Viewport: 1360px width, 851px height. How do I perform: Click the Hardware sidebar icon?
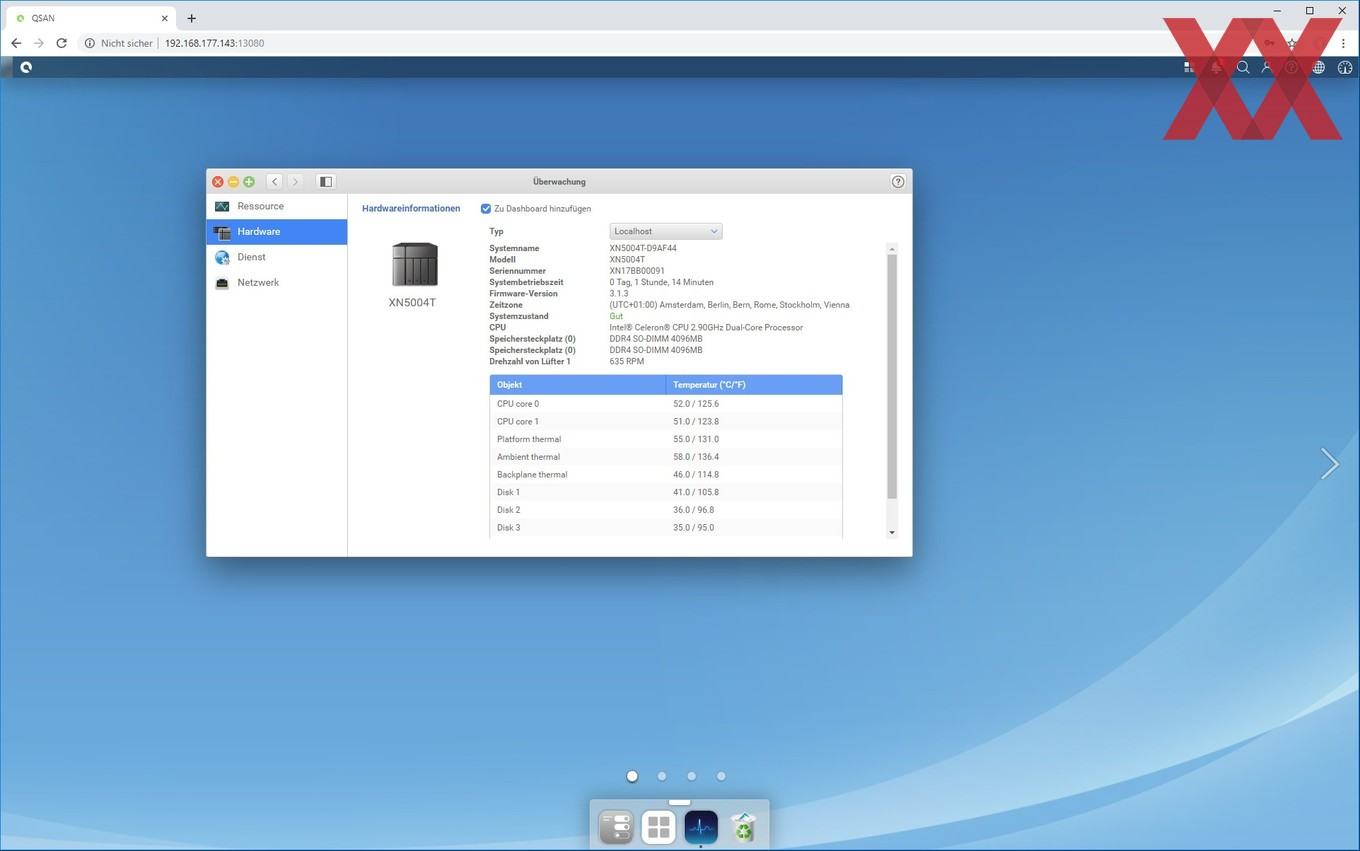tap(222, 232)
